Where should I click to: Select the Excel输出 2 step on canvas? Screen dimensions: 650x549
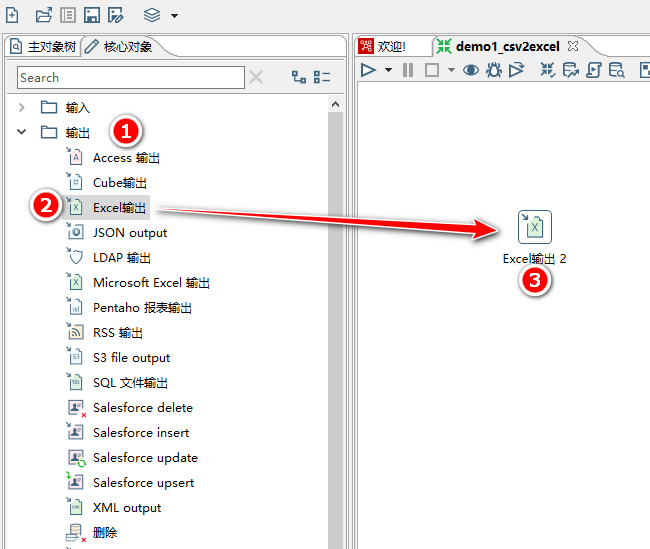(535, 227)
